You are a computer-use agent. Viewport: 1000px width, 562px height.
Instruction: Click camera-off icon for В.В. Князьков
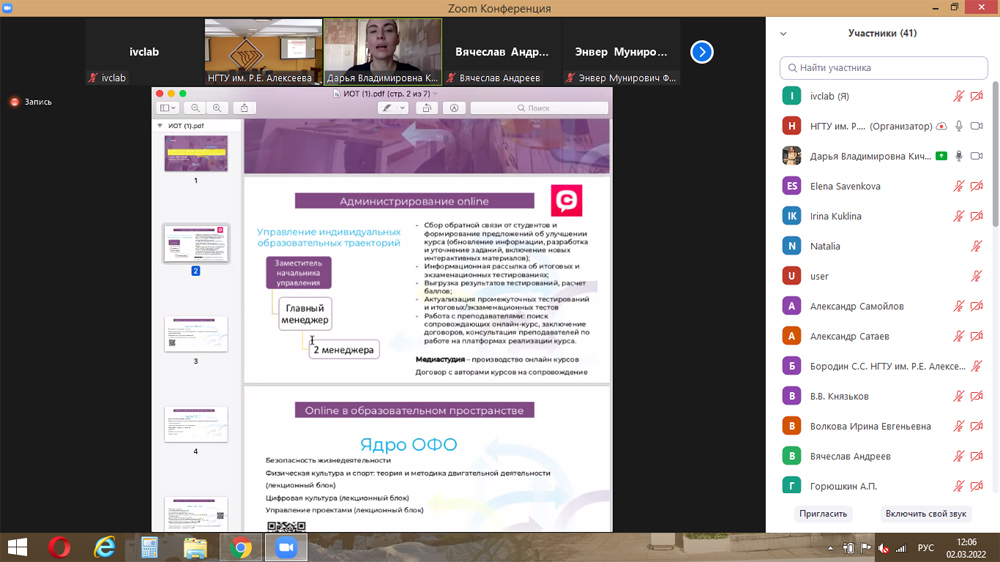(x=976, y=396)
